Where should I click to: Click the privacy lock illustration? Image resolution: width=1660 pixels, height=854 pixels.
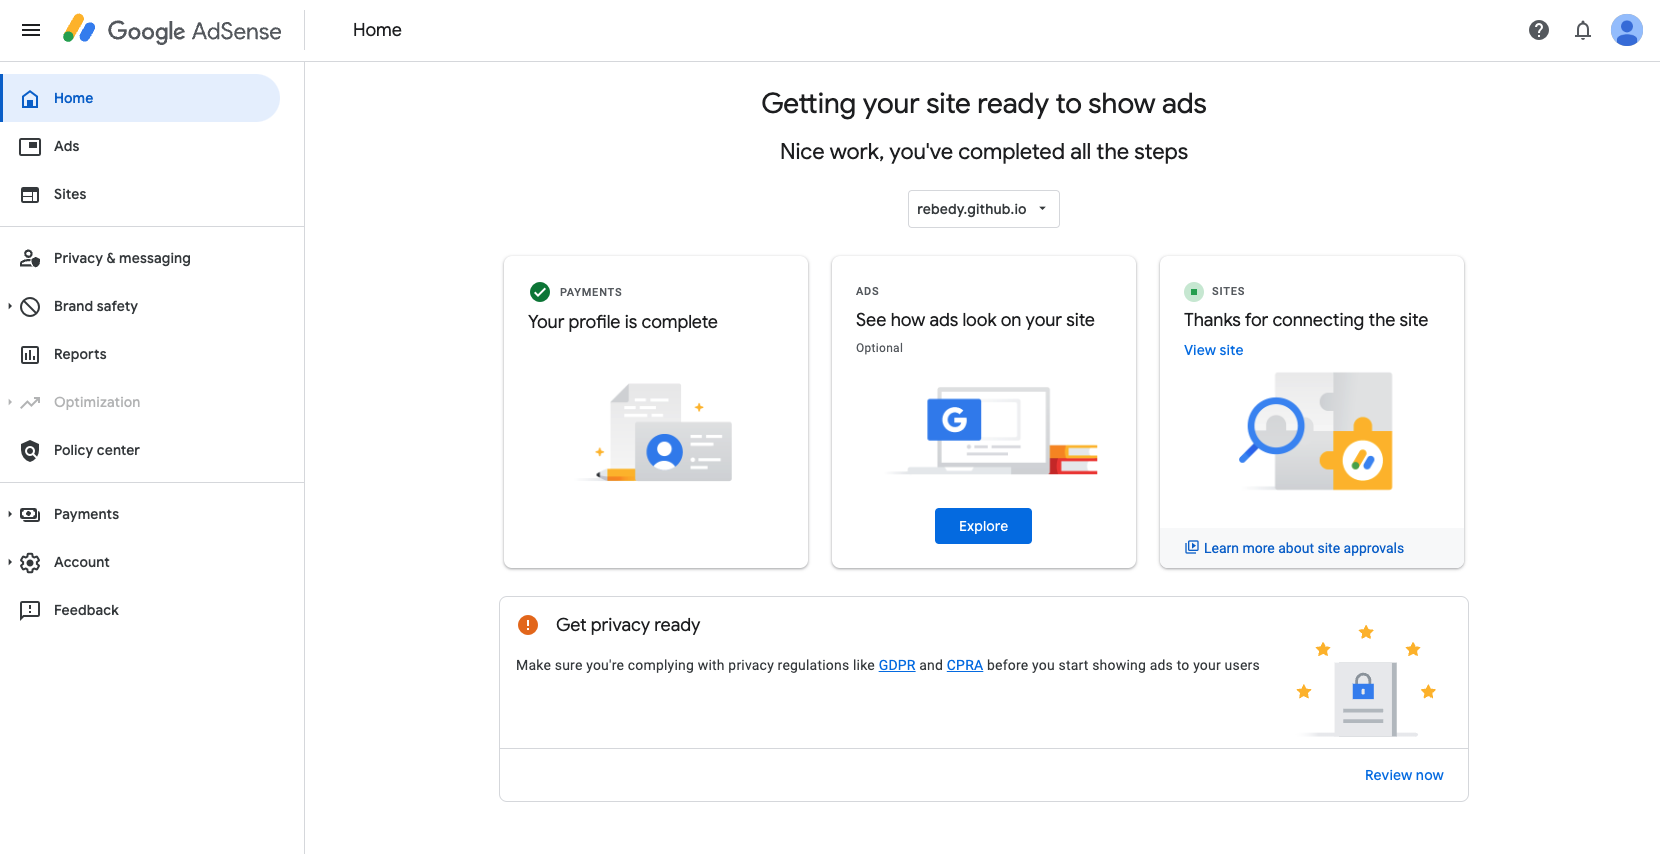1366,682
